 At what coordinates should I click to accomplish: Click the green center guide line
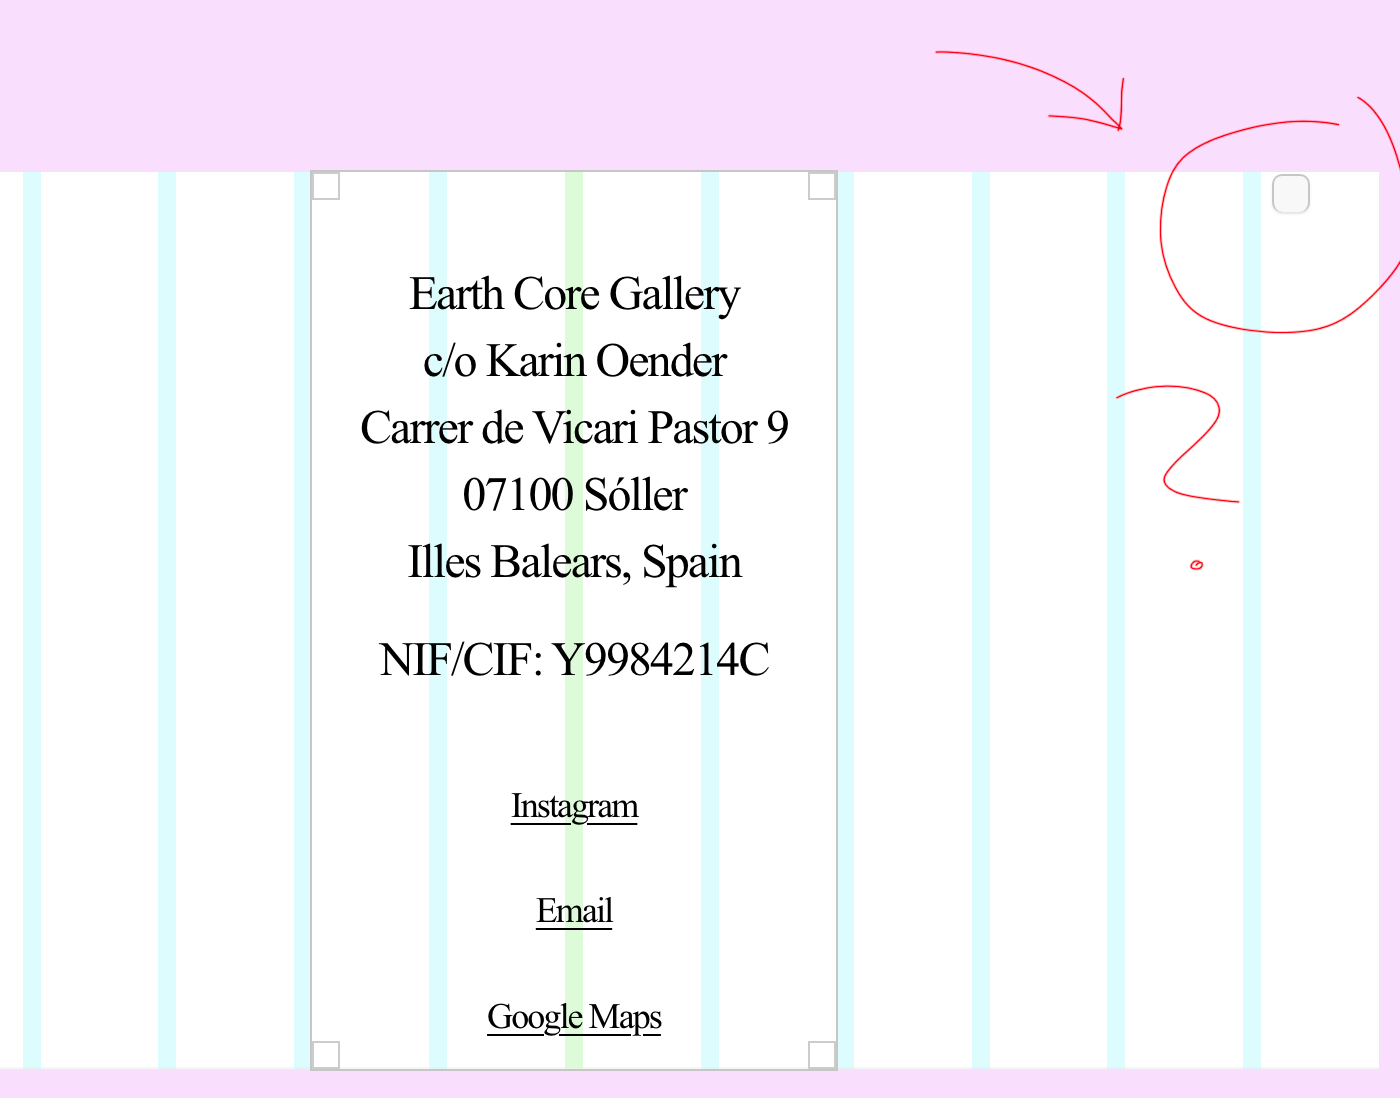coord(574,730)
